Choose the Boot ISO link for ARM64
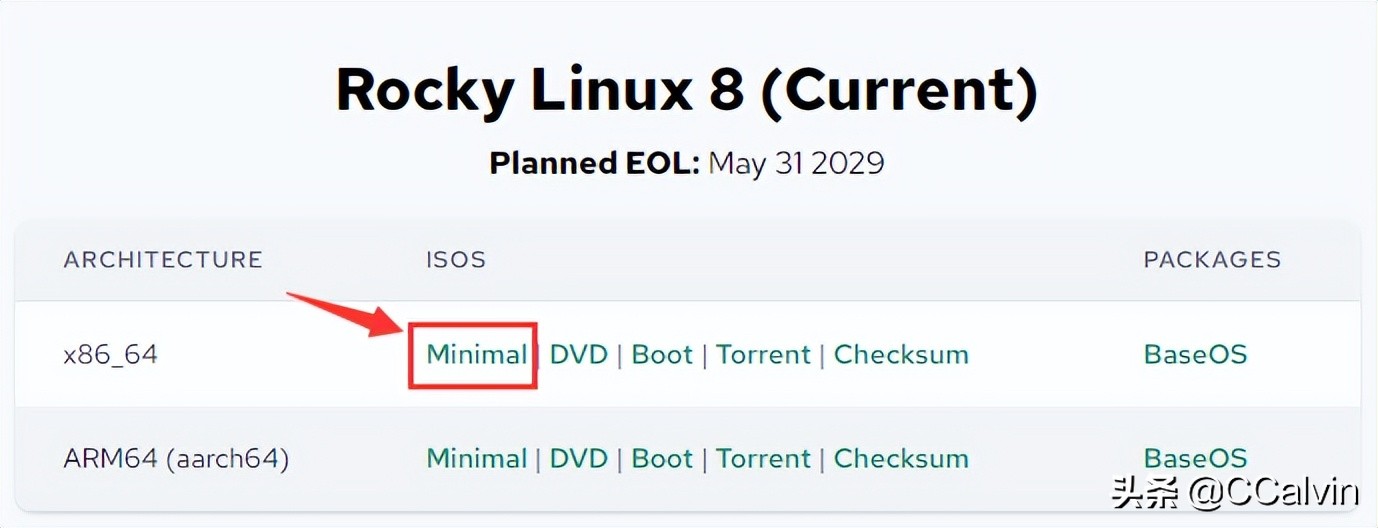This screenshot has height=528, width=1378. pyautogui.click(x=662, y=459)
